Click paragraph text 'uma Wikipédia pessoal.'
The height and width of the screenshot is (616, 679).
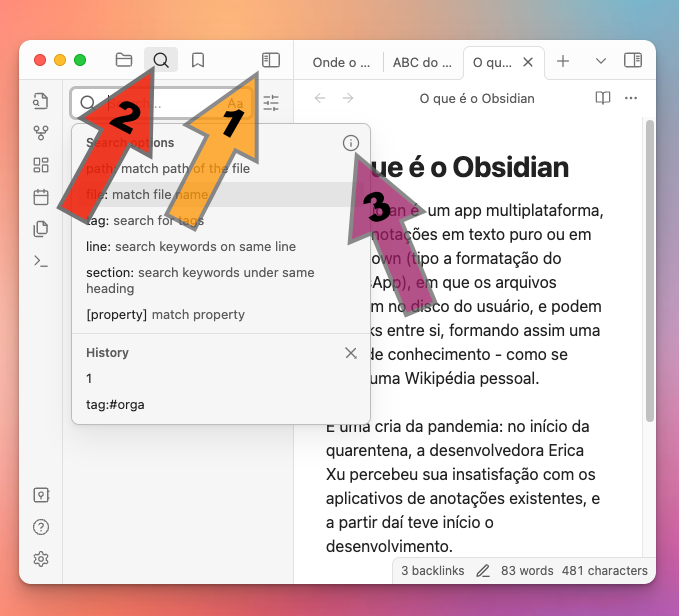pos(454,378)
